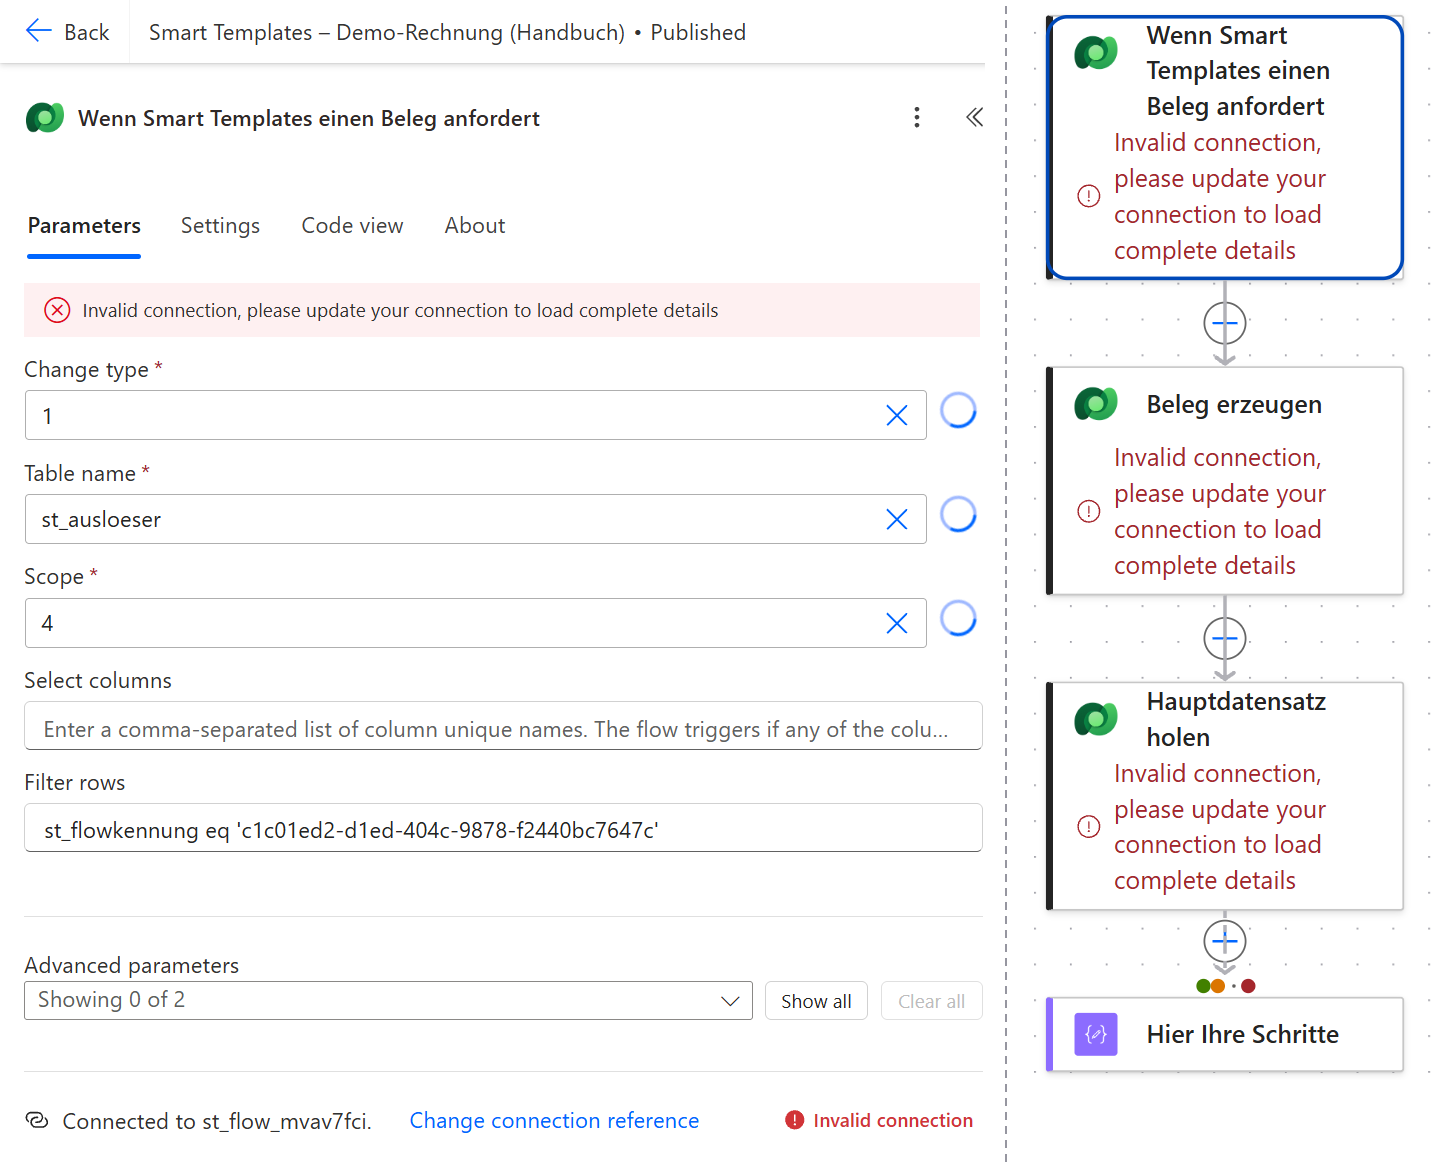Clear the Scope value

[897, 624]
